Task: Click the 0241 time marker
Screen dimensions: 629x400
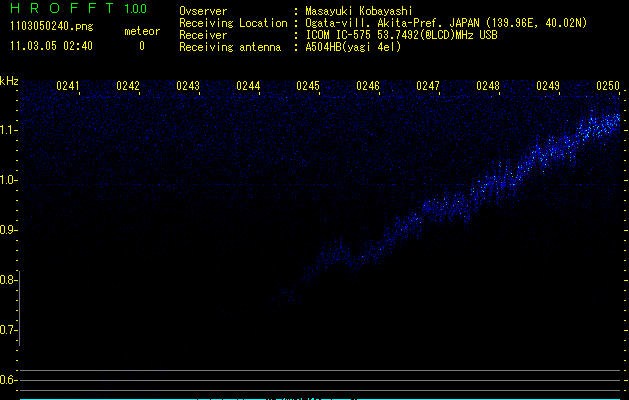Action: tap(68, 85)
